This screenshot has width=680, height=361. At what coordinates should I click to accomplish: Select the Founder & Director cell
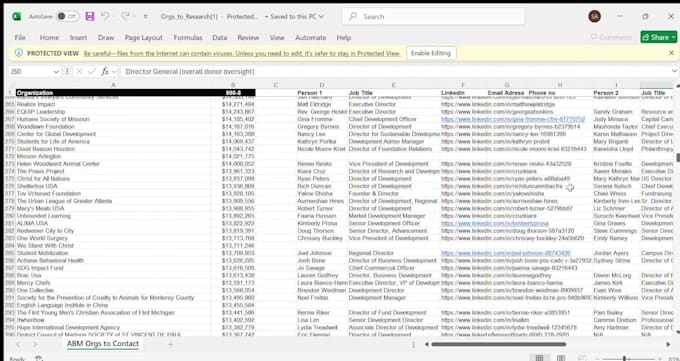click(393, 194)
